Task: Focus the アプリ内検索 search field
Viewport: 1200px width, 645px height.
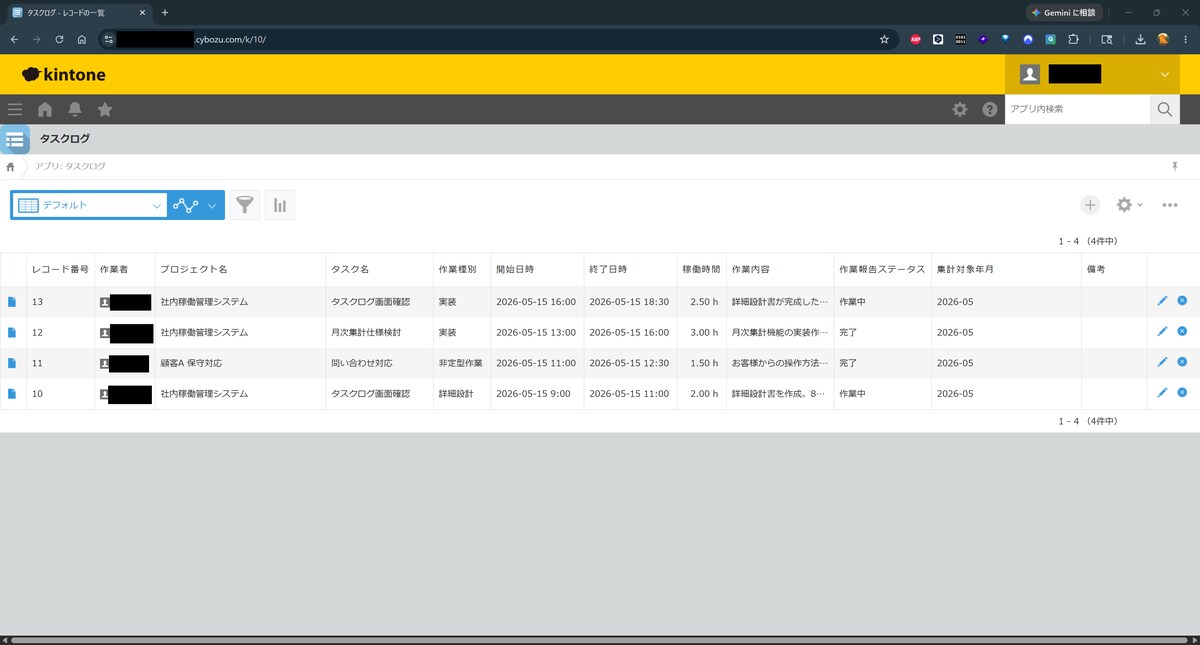Action: pos(1077,109)
